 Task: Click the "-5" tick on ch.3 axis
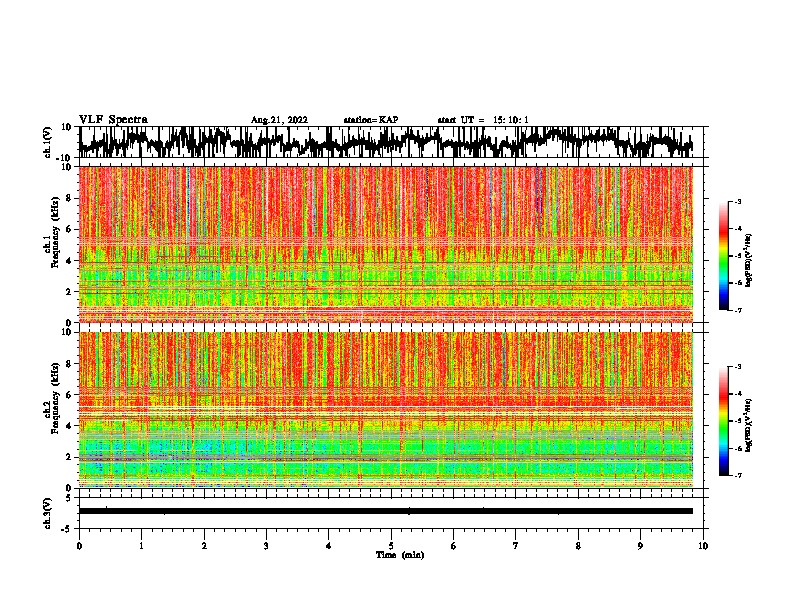(67, 529)
